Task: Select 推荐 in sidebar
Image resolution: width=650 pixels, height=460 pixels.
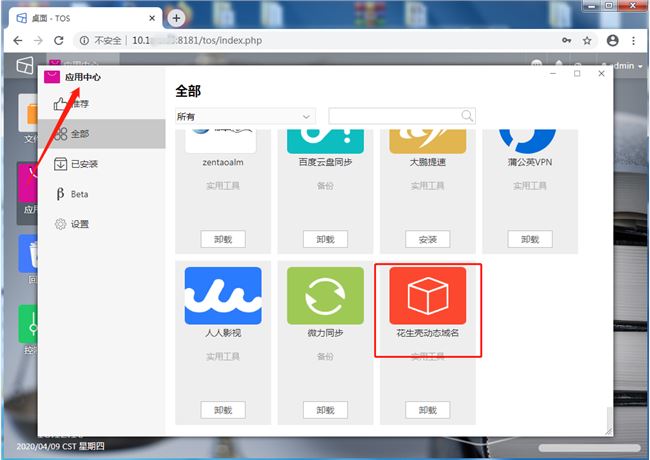Action: tap(102, 104)
